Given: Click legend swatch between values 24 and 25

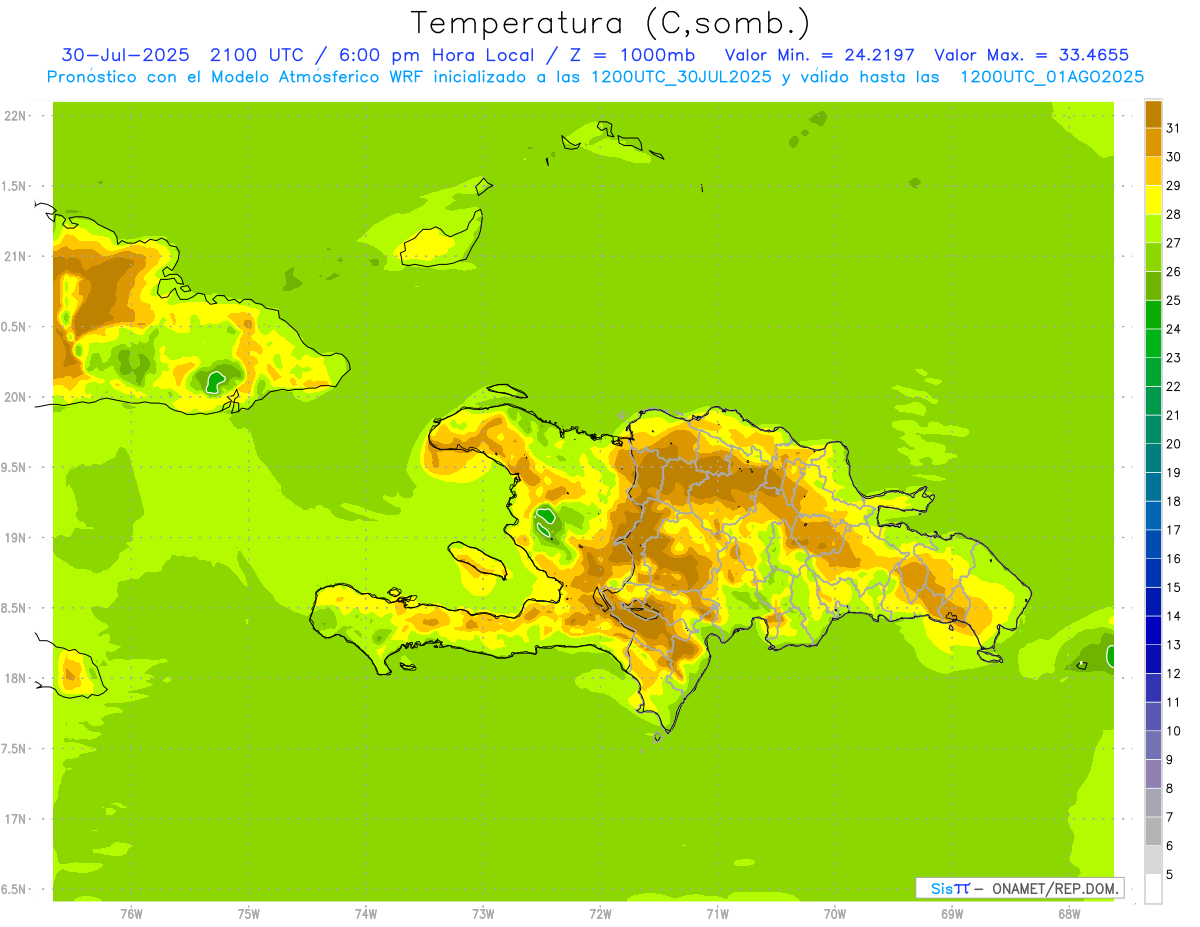Looking at the screenshot, I should point(1153,314).
